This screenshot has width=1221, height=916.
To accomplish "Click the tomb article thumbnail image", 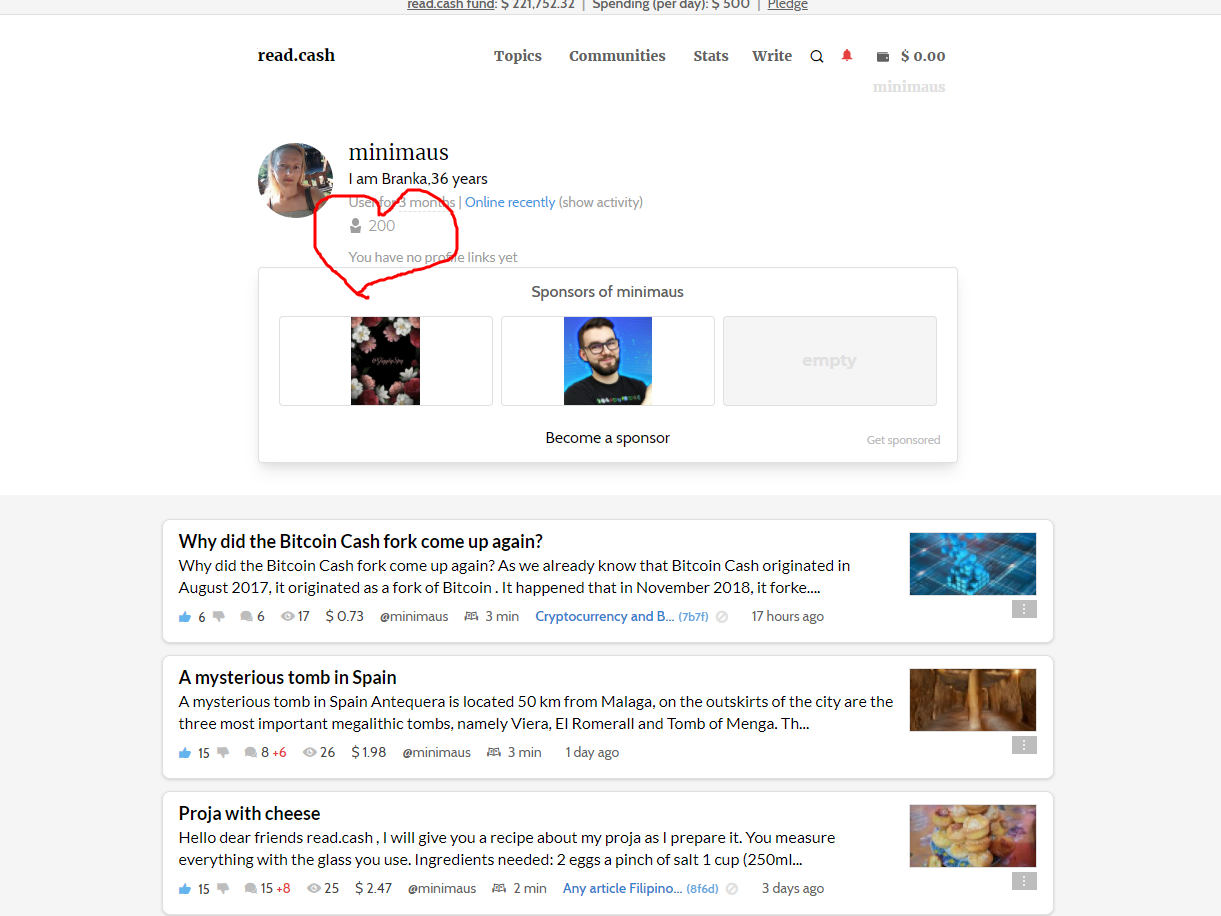I will pyautogui.click(x=973, y=700).
